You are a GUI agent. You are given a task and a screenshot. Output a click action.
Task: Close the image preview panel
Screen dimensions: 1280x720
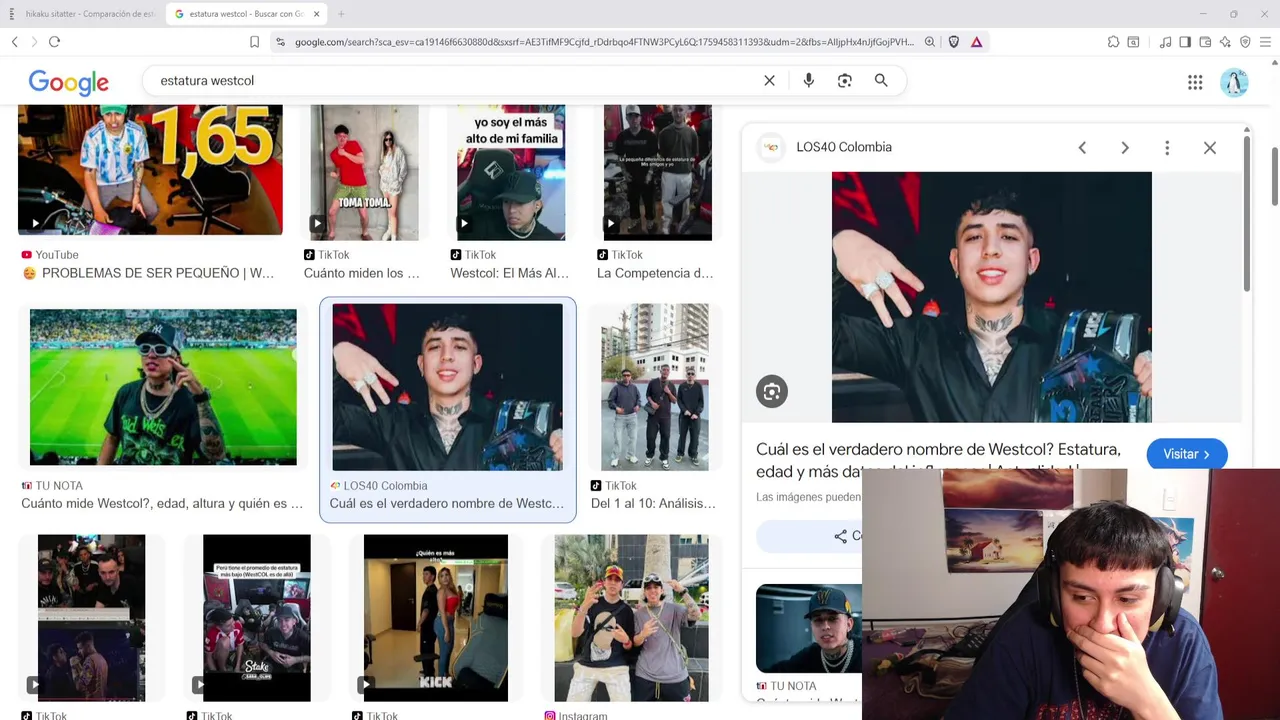pos(1210,148)
